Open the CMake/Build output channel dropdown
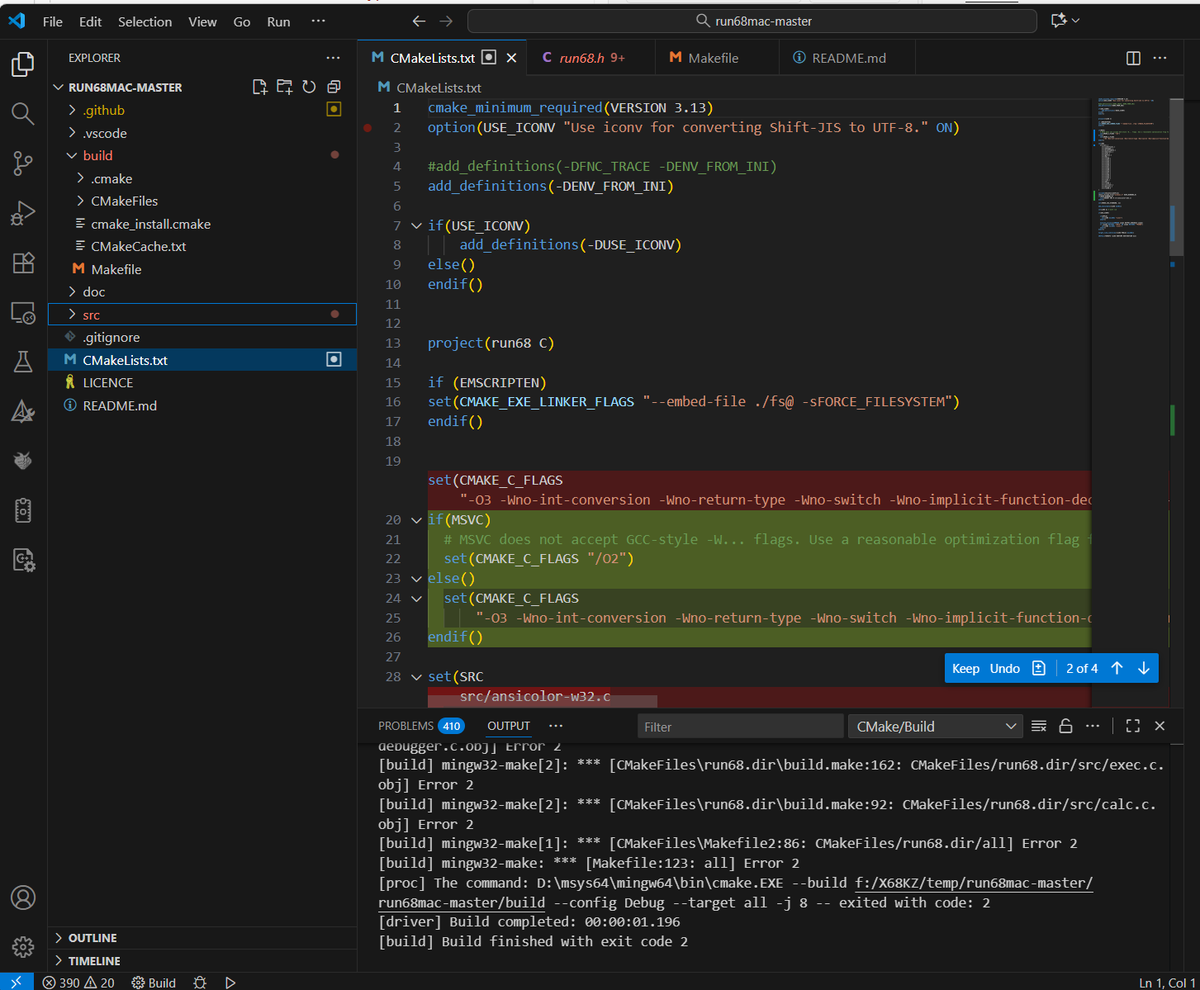Image resolution: width=1200 pixels, height=990 pixels. point(934,726)
